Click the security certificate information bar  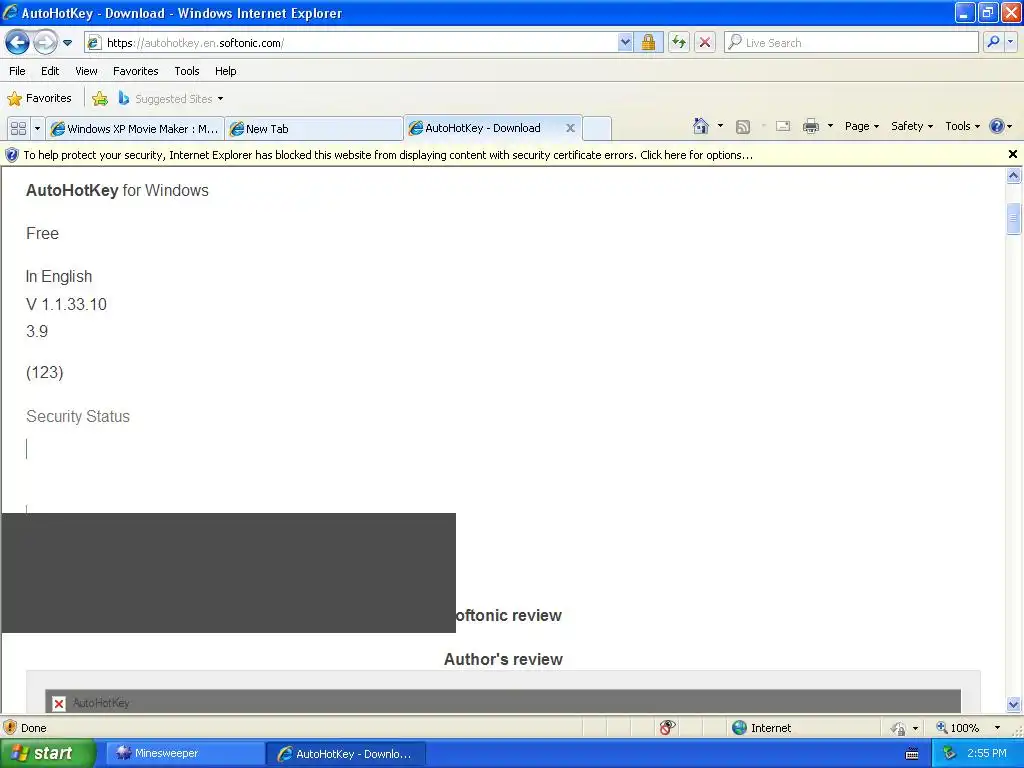click(x=503, y=155)
